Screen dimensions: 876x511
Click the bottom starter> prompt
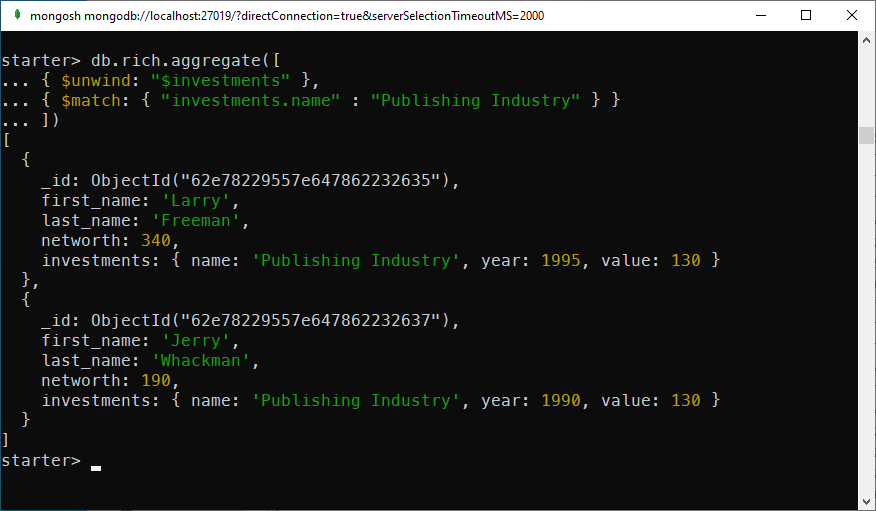41,461
